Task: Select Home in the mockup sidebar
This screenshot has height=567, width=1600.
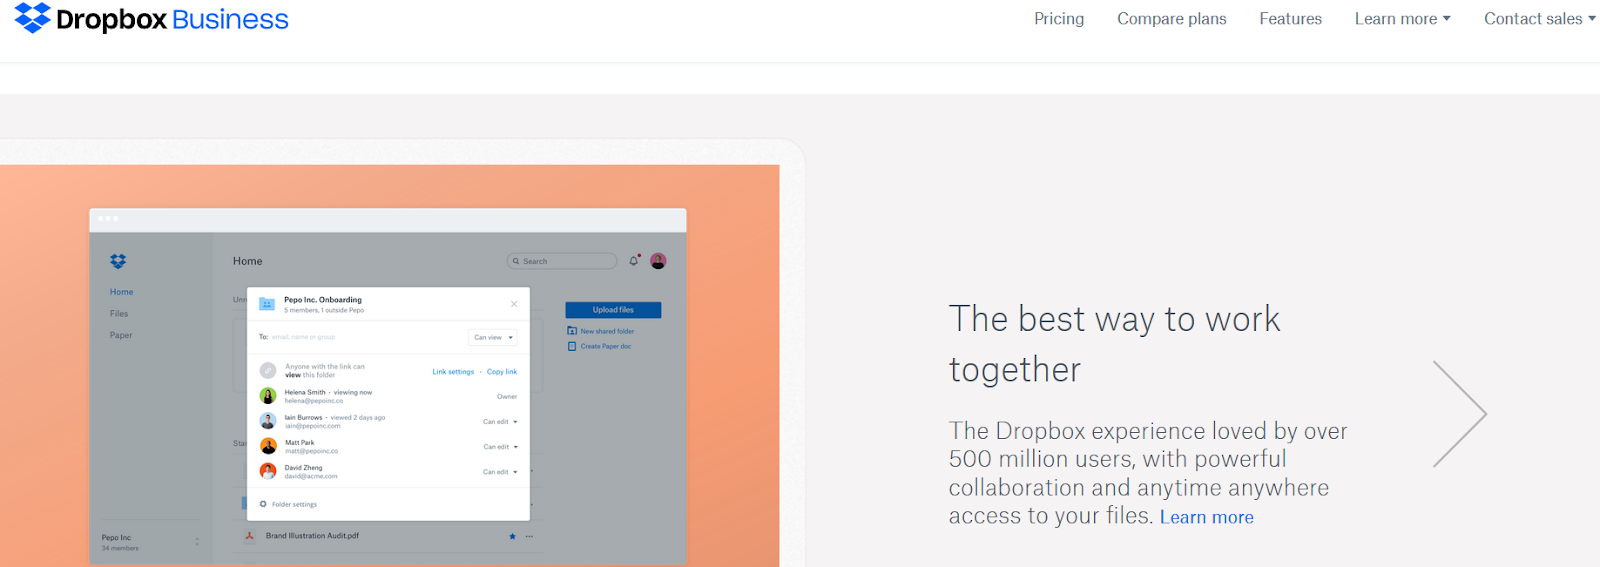Action: click(x=121, y=292)
